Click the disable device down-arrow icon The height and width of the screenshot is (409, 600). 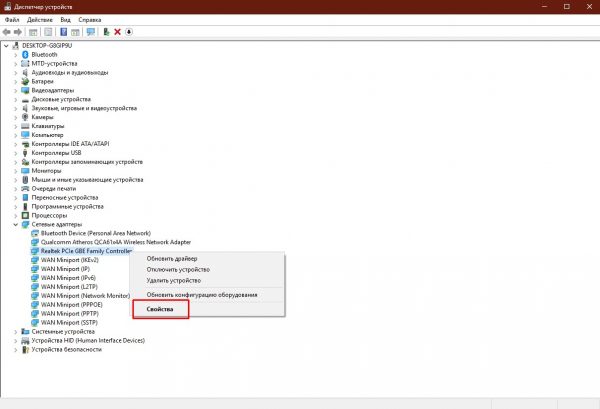click(129, 32)
